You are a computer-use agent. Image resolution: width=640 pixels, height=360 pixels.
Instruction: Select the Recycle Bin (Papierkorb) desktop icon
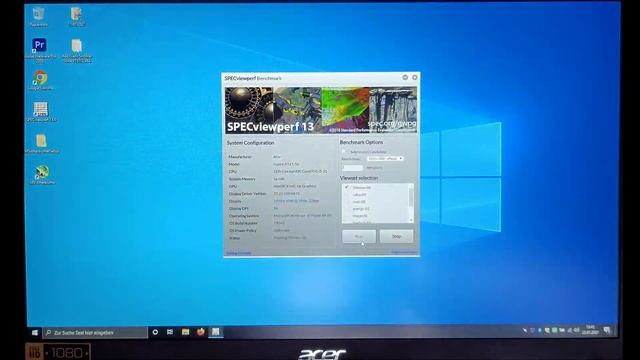(x=38, y=17)
